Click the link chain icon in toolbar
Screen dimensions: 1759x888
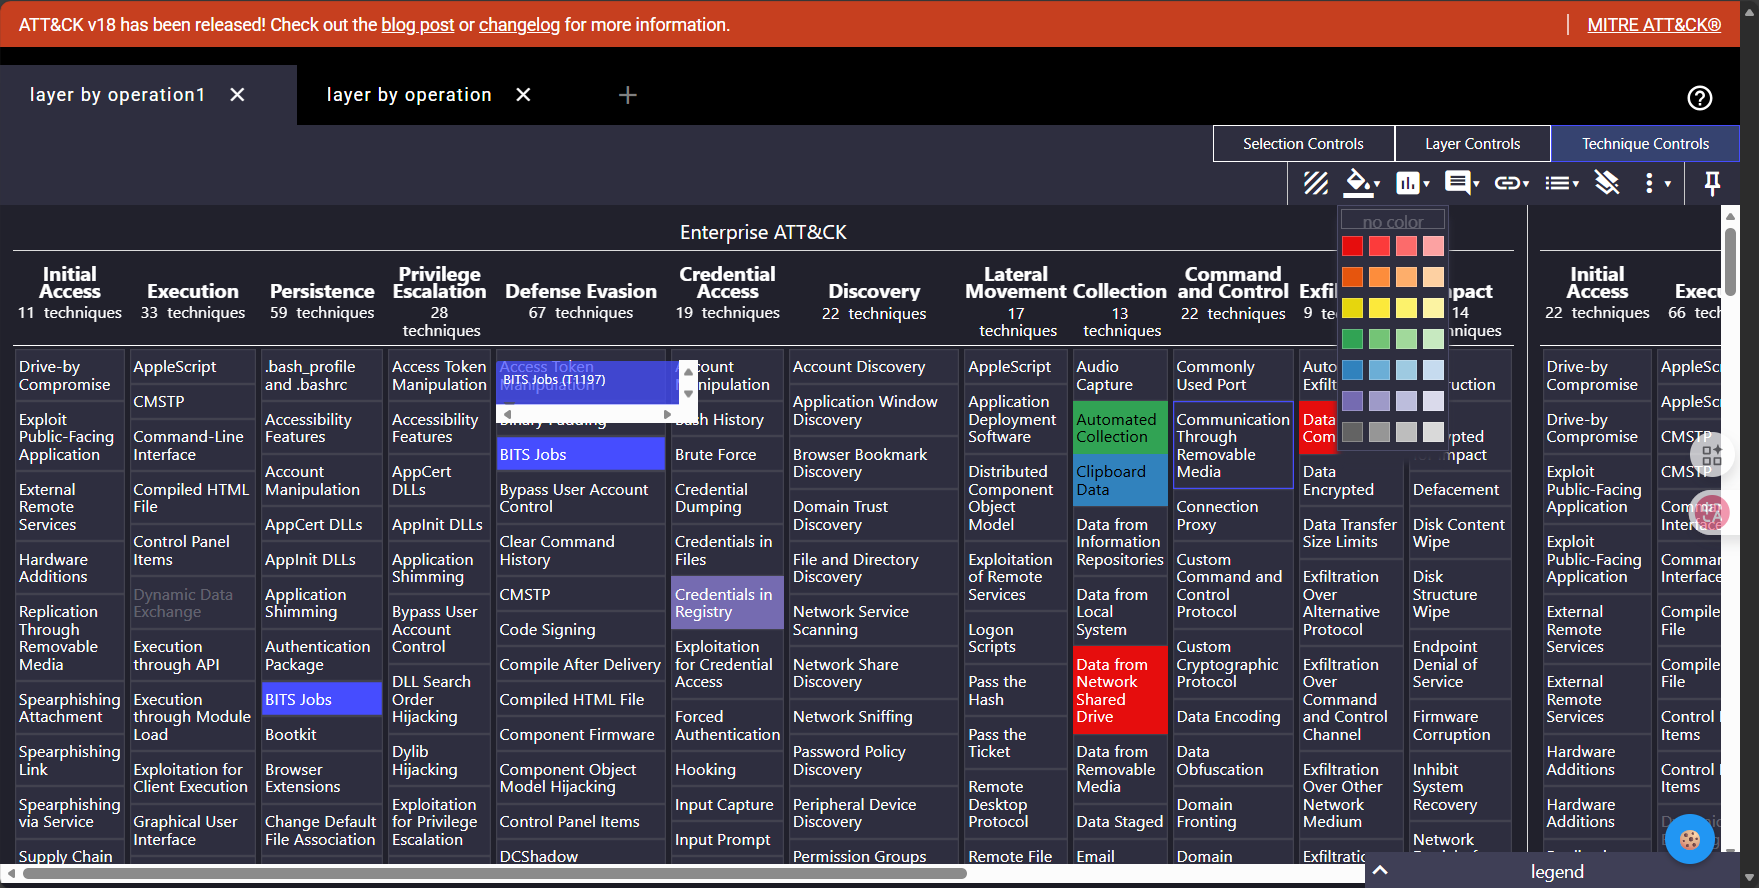(1510, 183)
